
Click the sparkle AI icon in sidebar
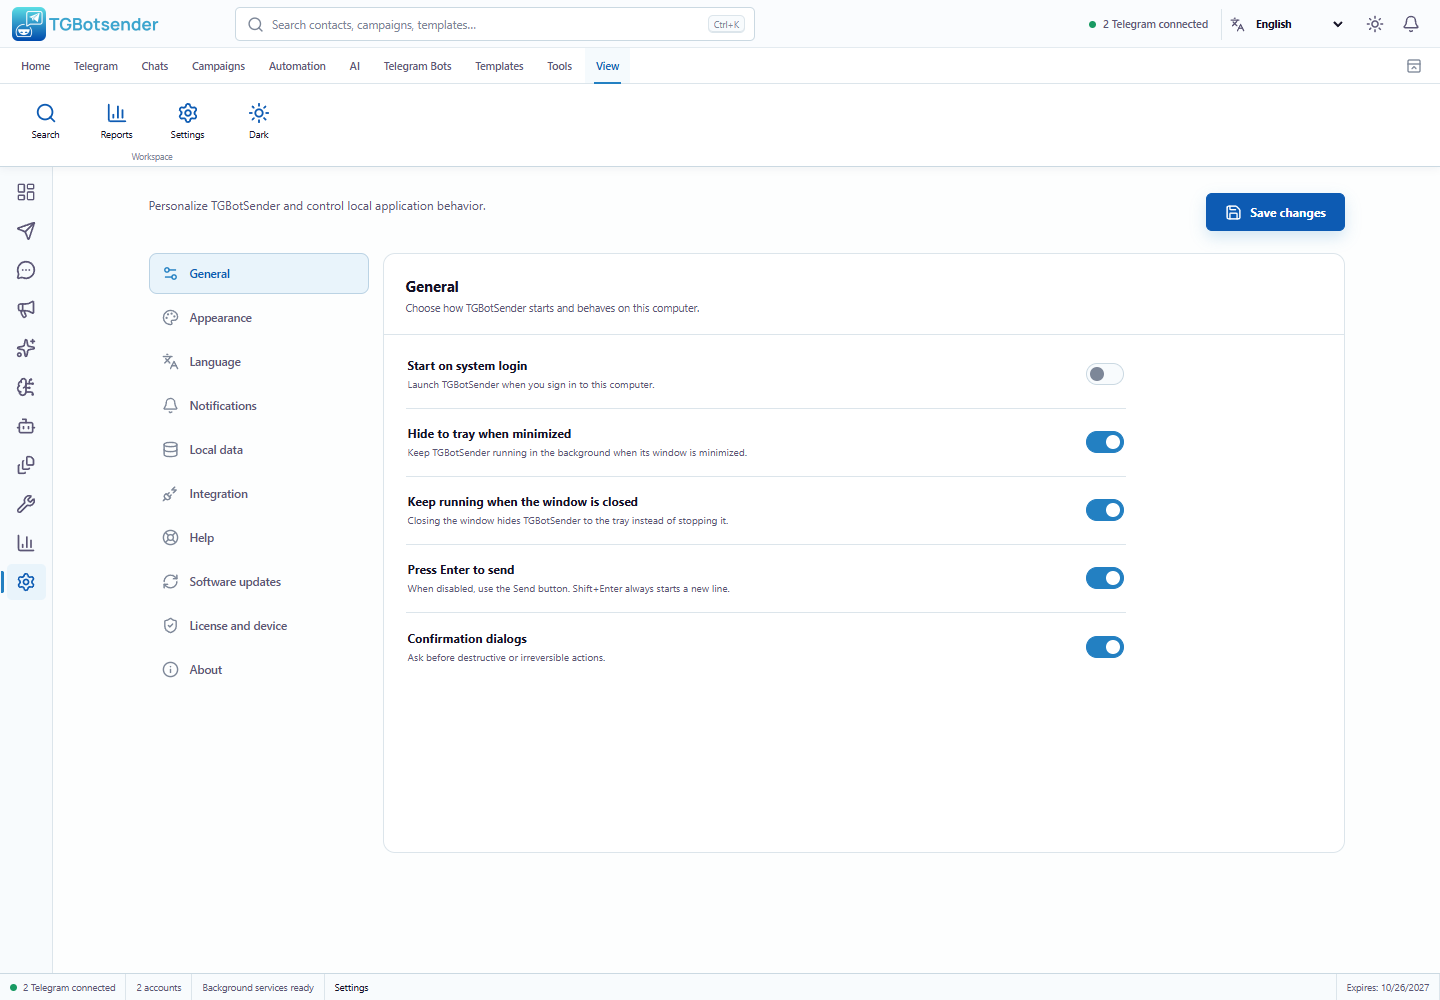[26, 348]
